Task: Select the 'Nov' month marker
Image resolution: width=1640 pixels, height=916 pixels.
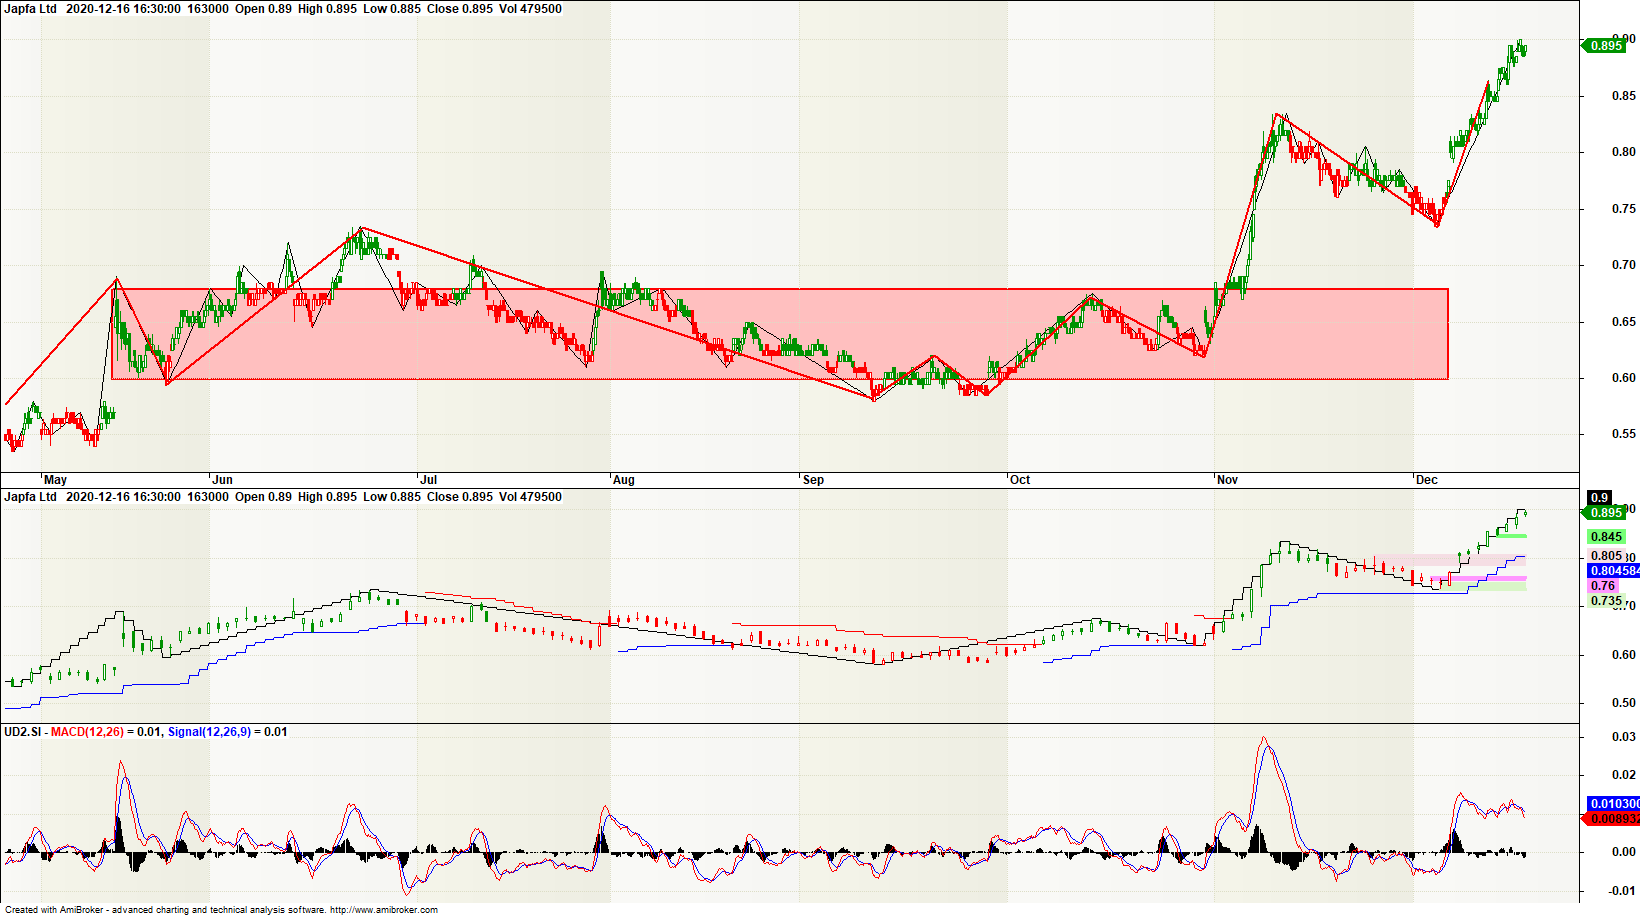Action: click(x=1228, y=480)
